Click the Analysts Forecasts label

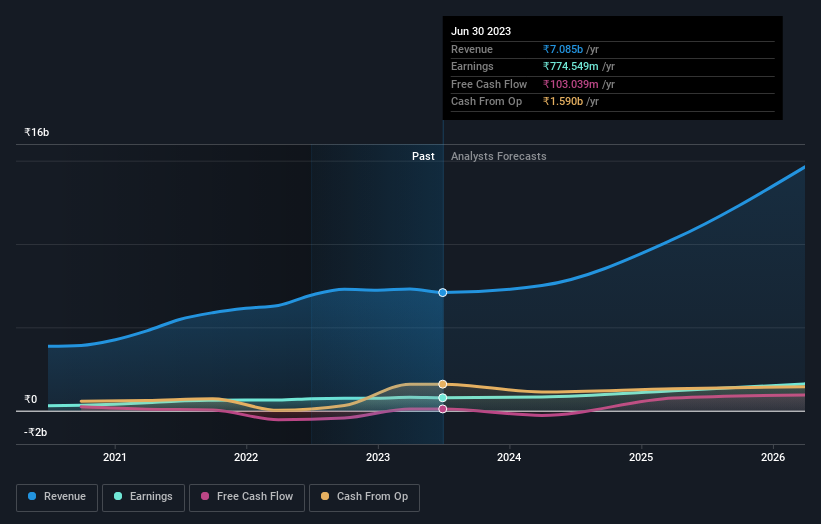click(x=498, y=156)
